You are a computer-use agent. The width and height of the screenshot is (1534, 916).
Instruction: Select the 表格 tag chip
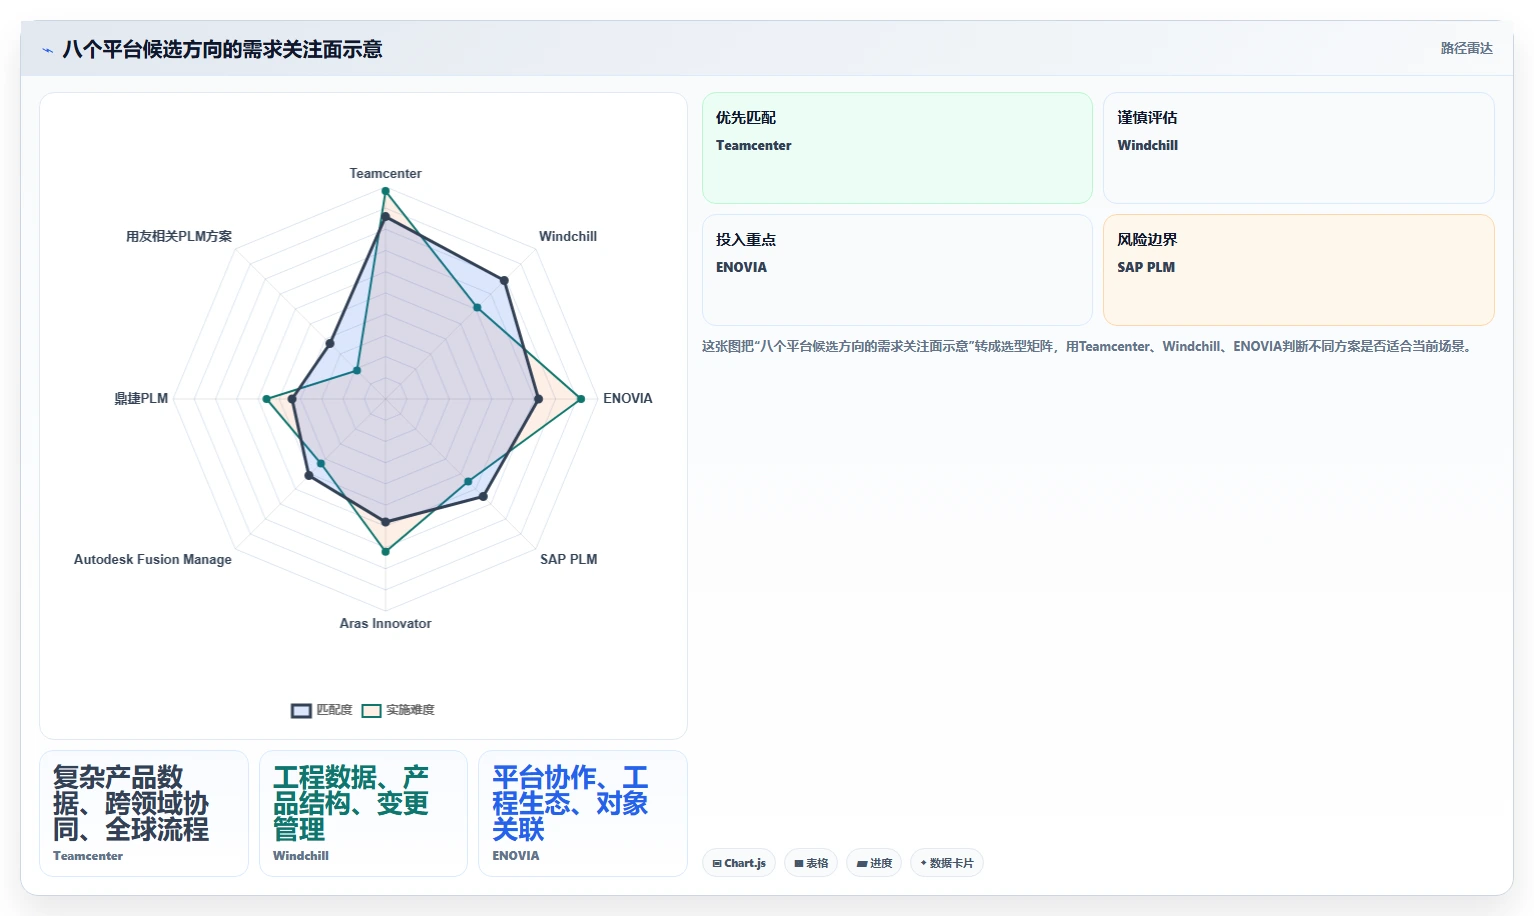point(811,863)
